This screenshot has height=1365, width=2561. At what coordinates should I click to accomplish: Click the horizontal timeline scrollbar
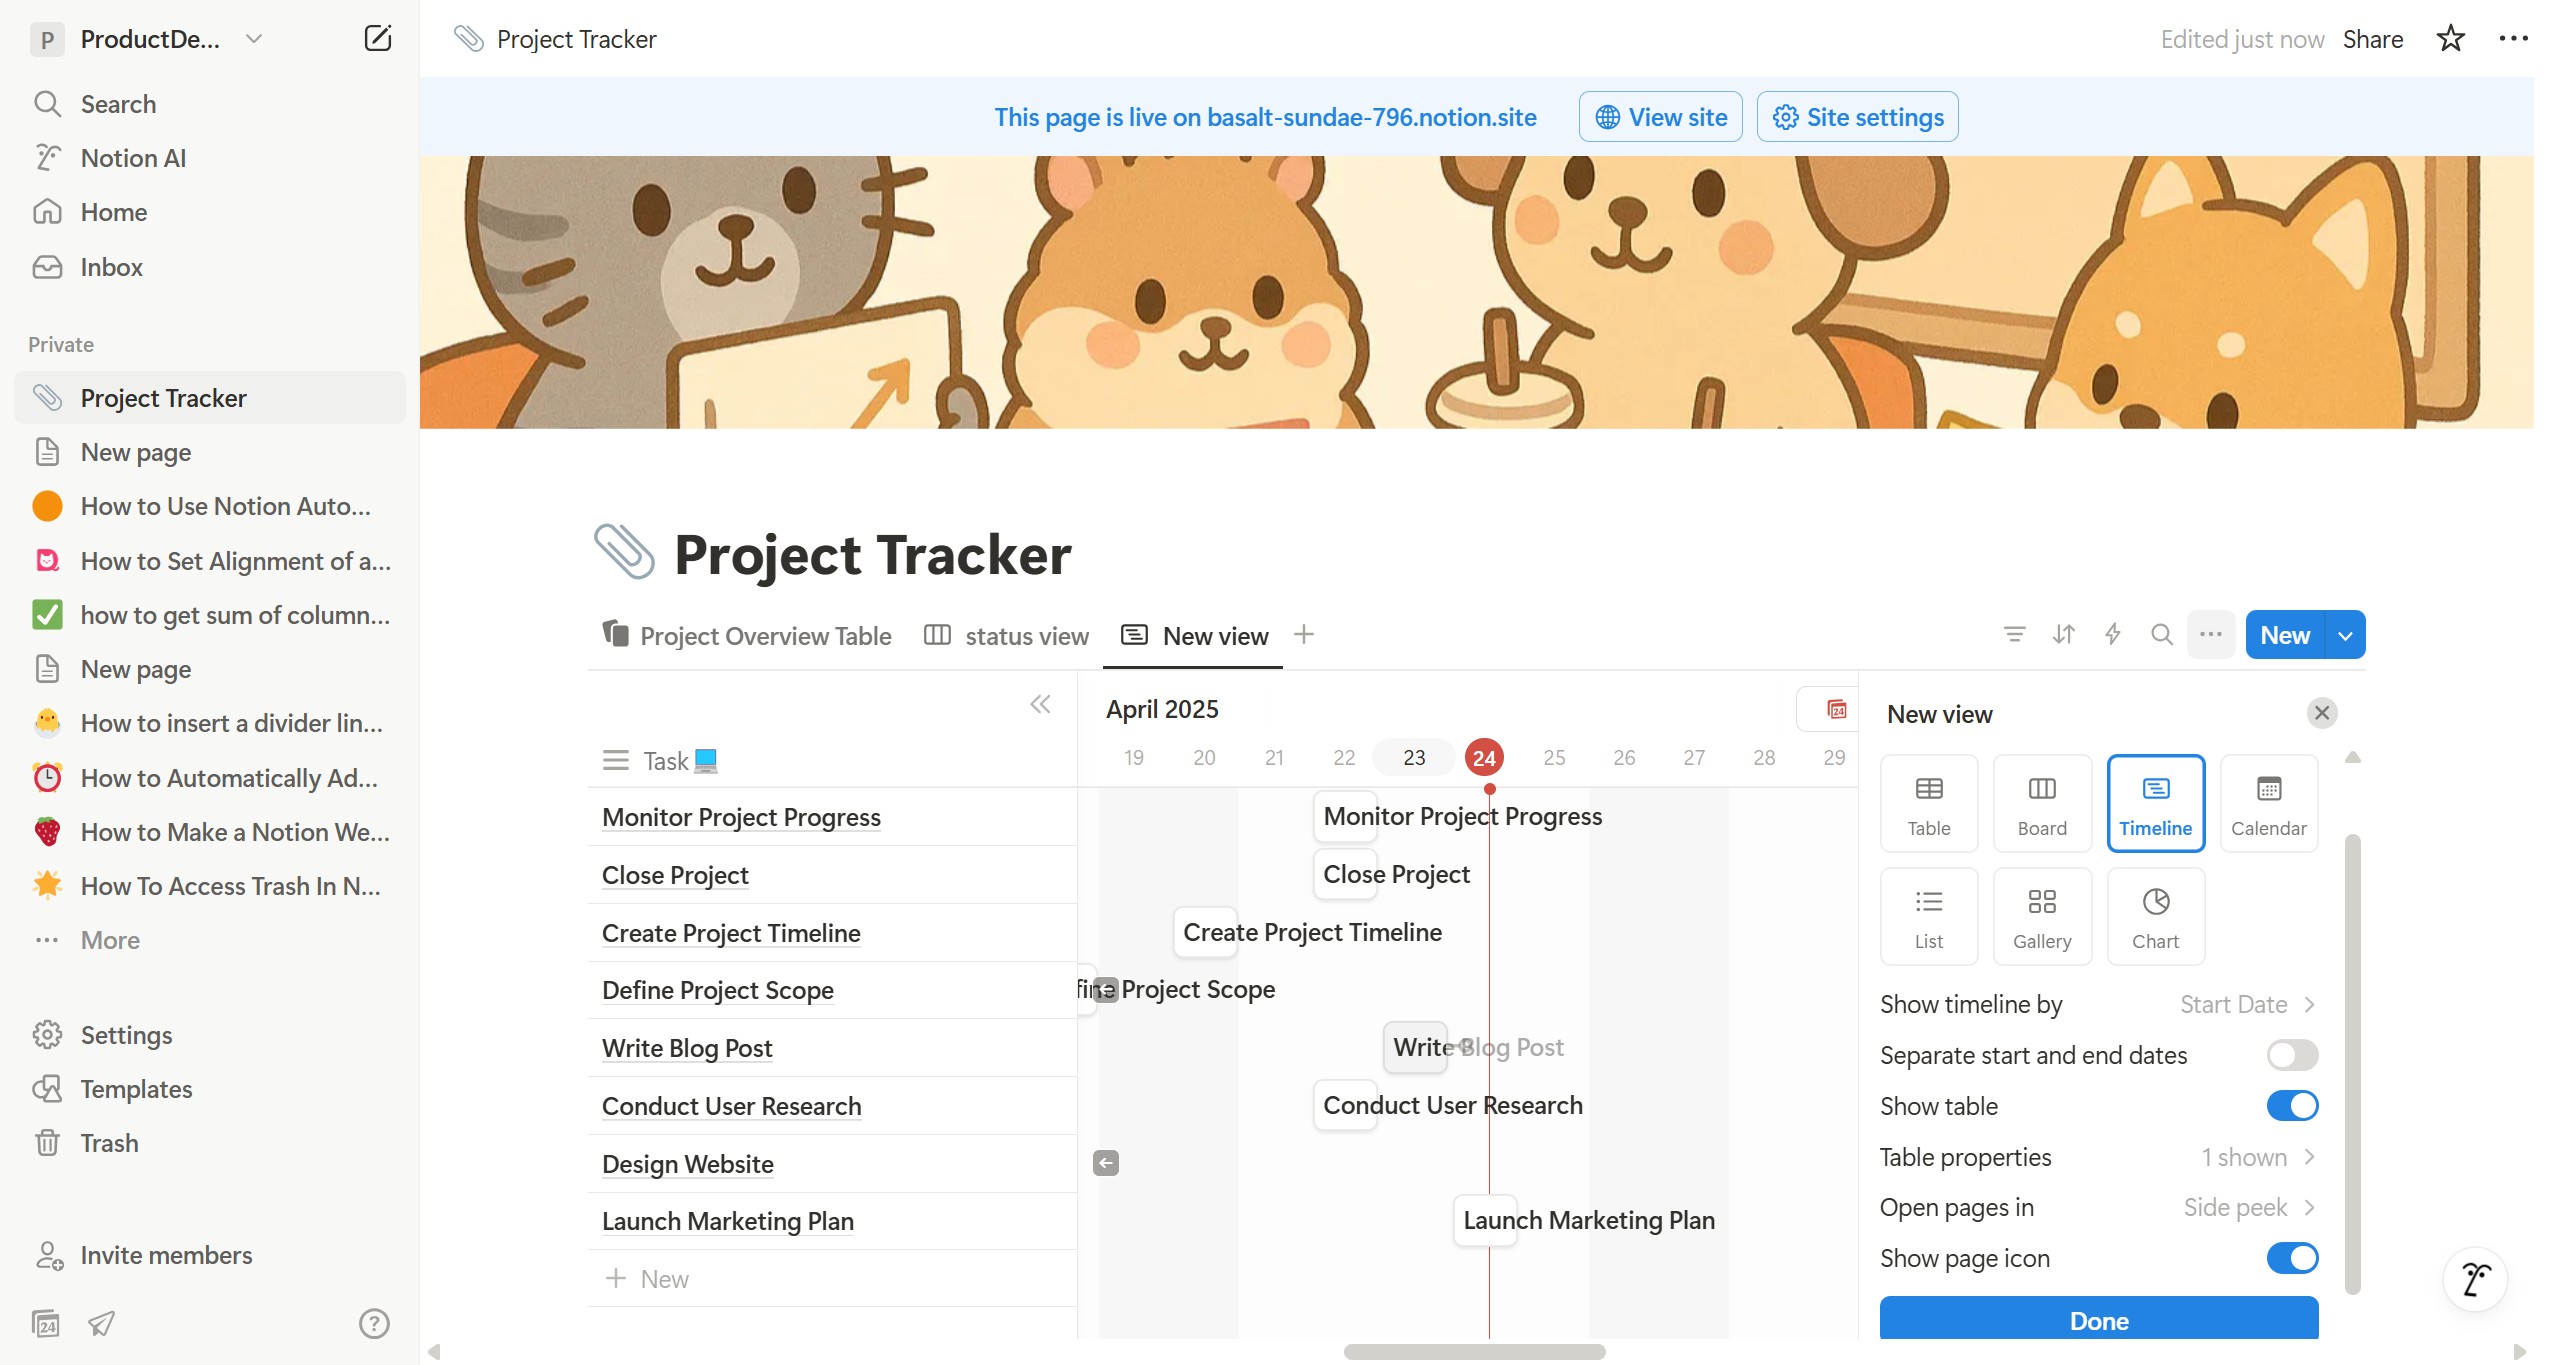[1474, 1352]
